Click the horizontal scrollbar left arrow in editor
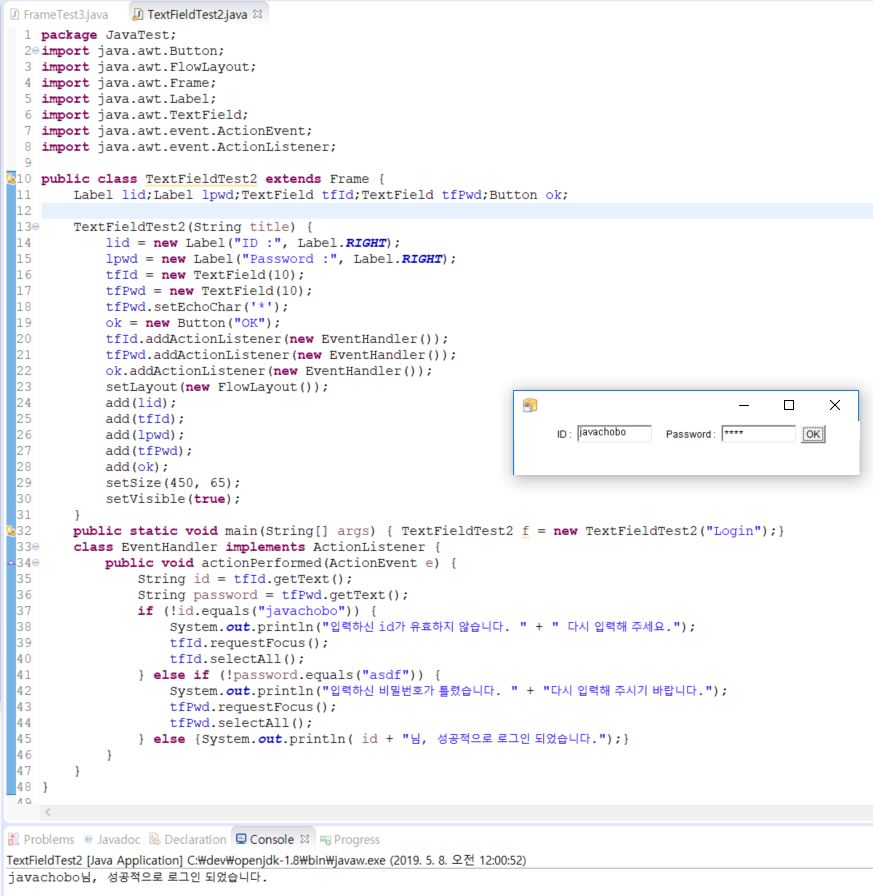The height and width of the screenshot is (896, 873). [48, 812]
